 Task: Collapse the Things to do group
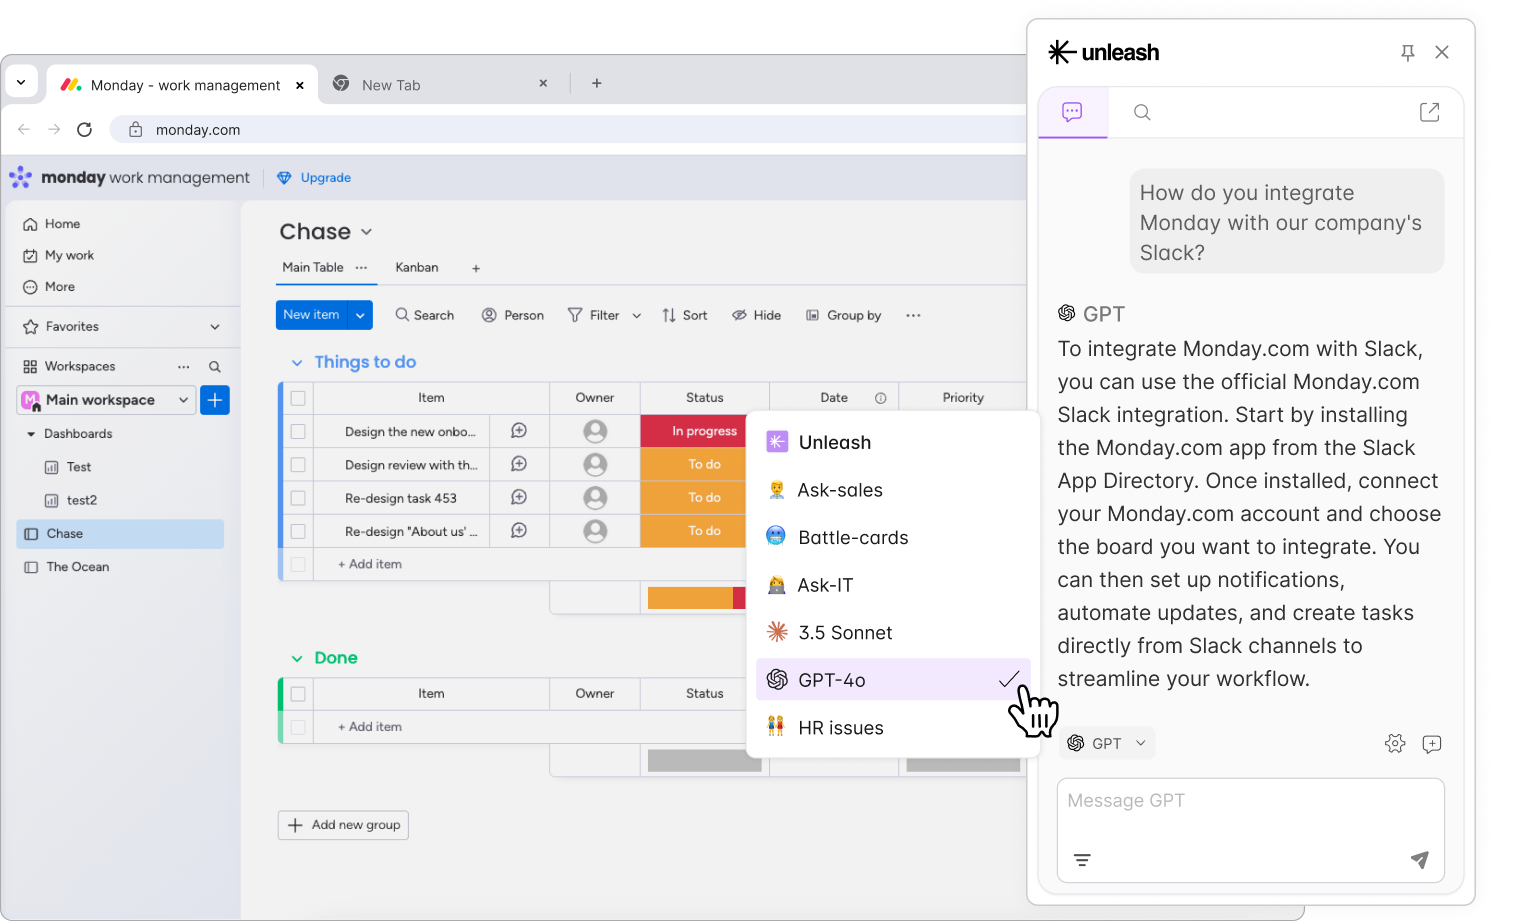click(x=297, y=362)
